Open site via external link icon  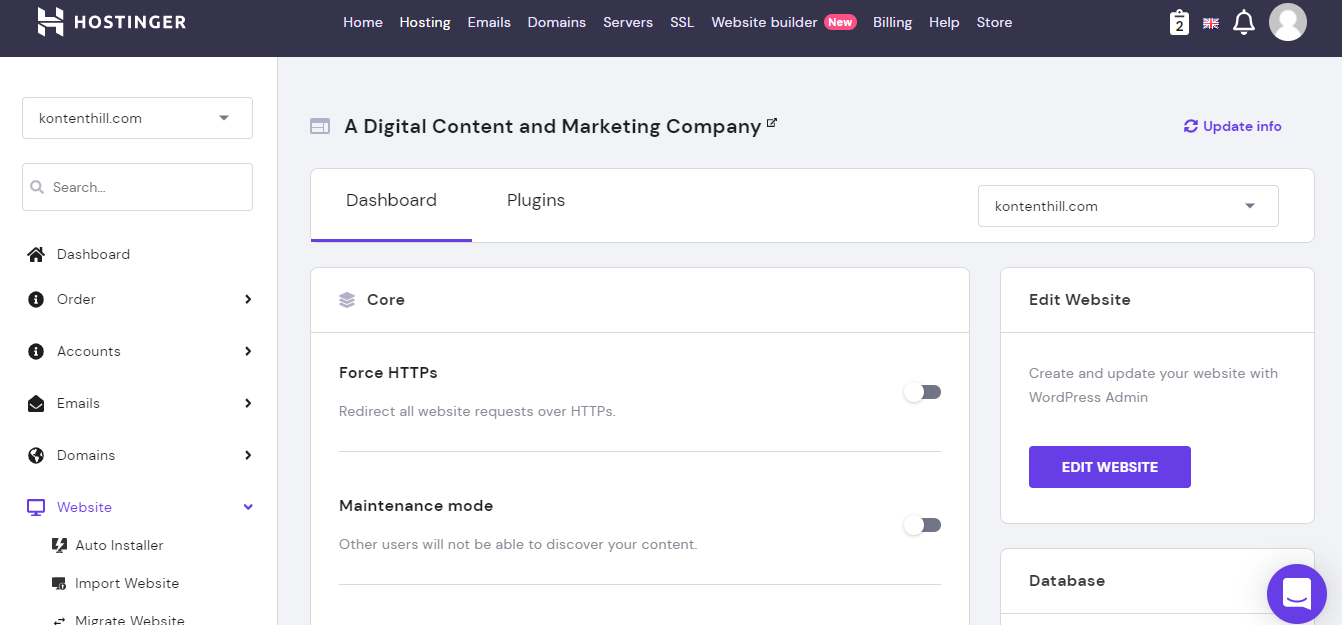(772, 124)
